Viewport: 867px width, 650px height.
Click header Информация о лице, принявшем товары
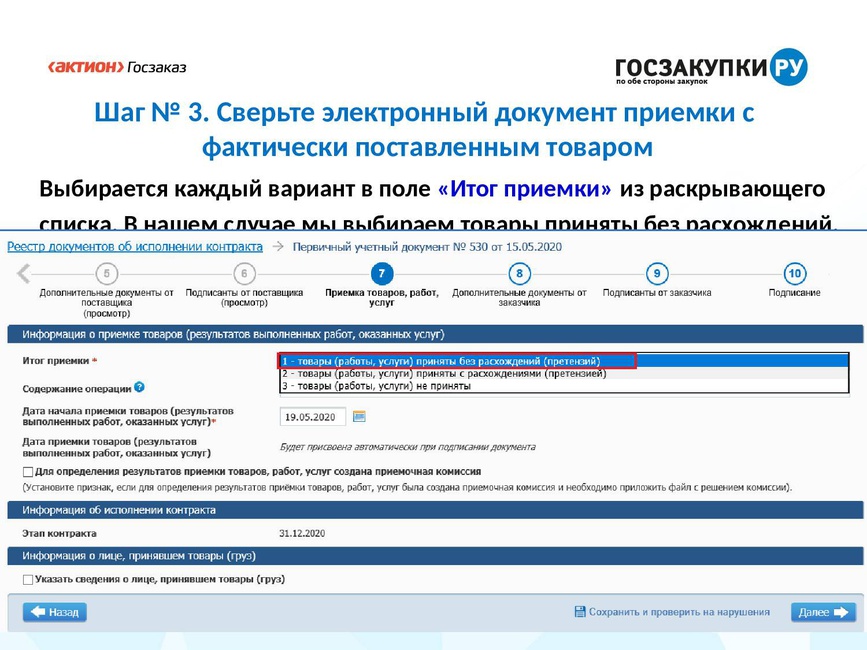435,556
